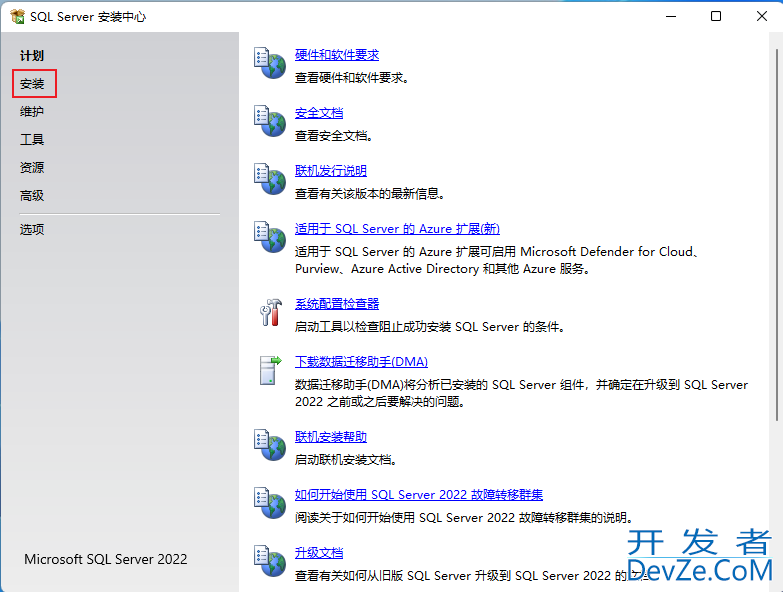Click the SQL Server 安装中心 window title
The image size is (783, 592).
(x=88, y=17)
